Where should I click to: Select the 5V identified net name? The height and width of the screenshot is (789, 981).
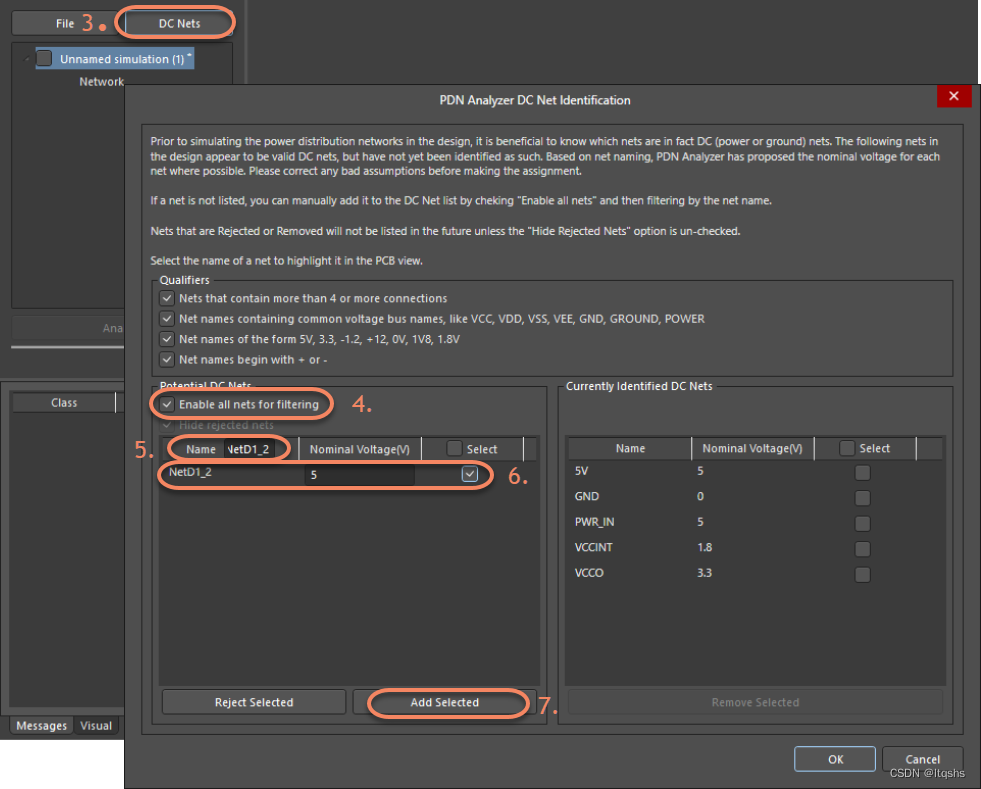click(581, 471)
